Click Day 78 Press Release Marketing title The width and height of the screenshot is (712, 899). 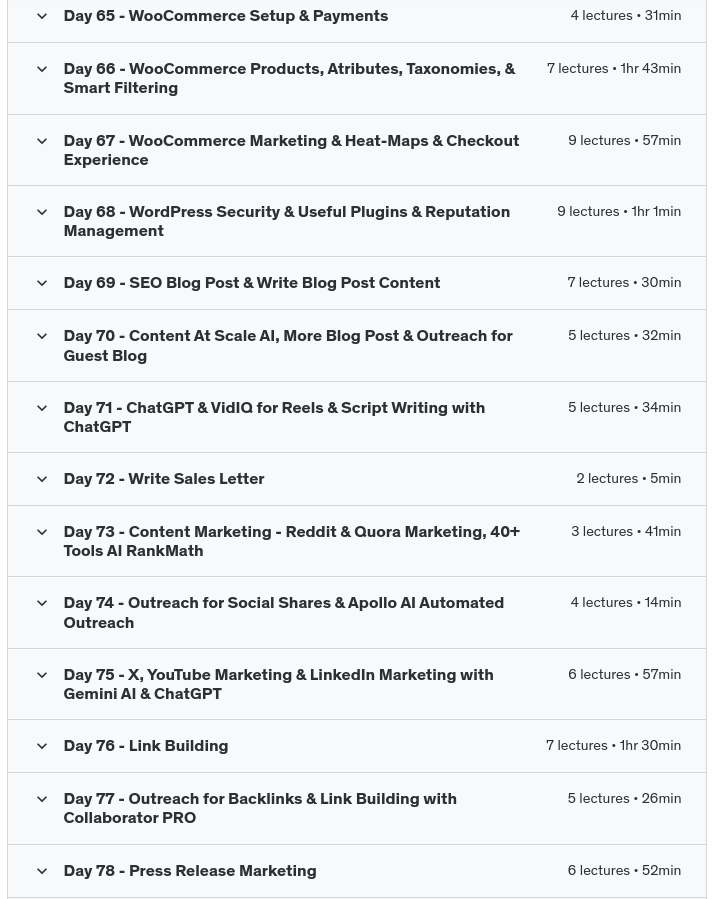(x=190, y=871)
